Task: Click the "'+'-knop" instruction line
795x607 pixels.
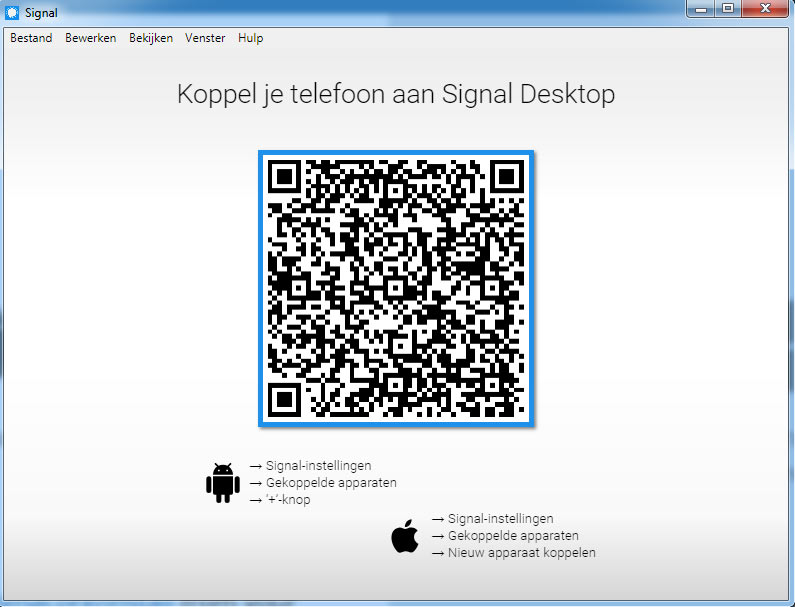Action: click(x=280, y=499)
